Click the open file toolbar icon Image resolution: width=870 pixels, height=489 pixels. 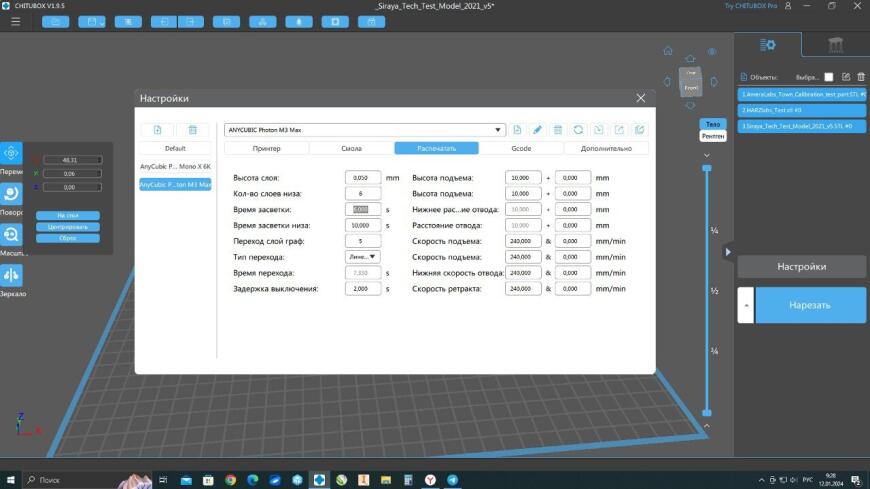pos(55,22)
